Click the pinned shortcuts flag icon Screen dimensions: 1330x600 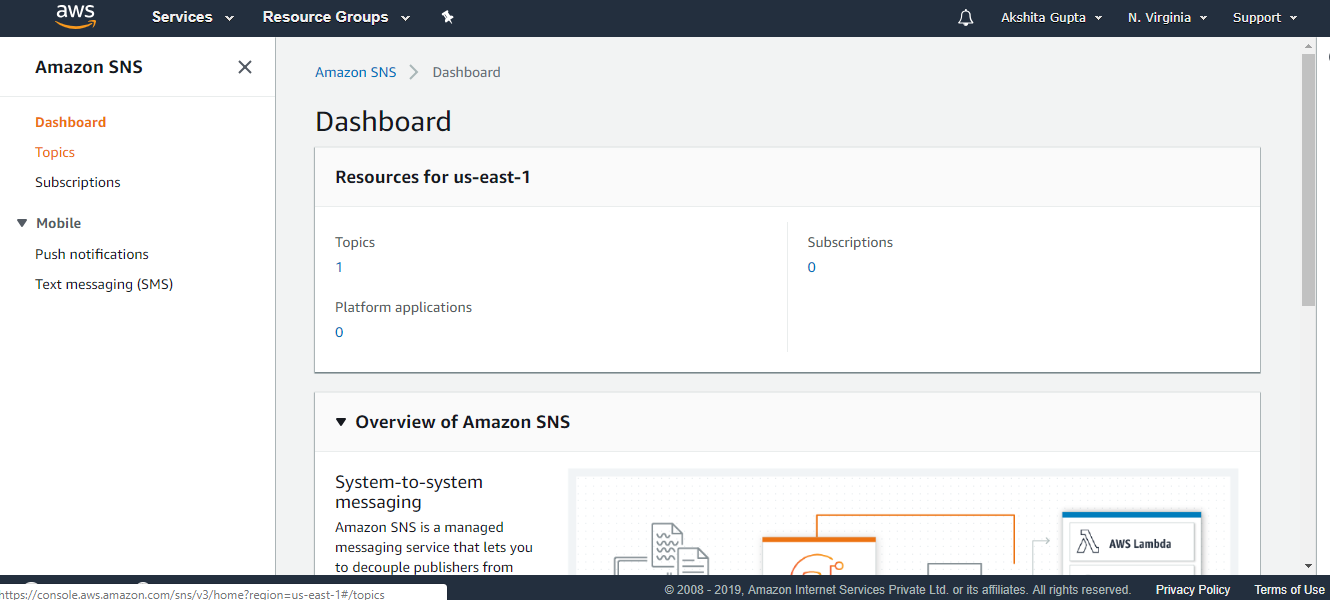pyautogui.click(x=447, y=17)
